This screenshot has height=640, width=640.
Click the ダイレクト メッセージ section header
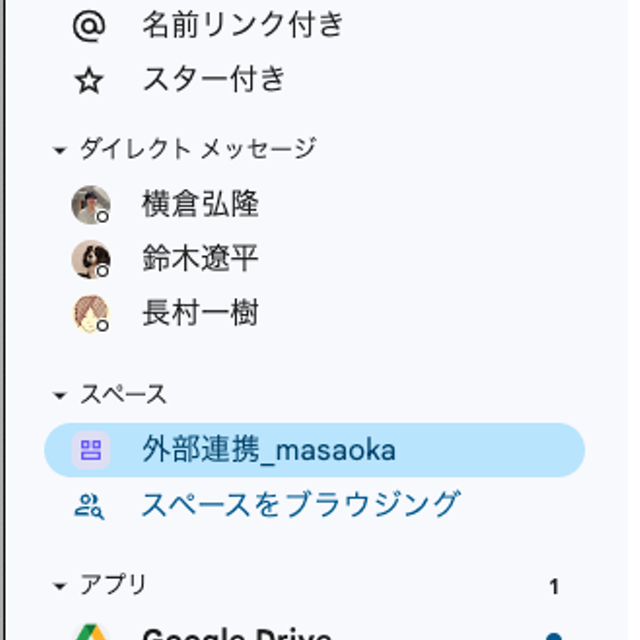(198, 149)
